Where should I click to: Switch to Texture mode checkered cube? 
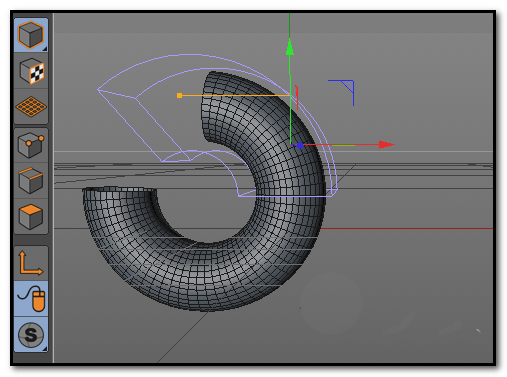tap(31, 71)
